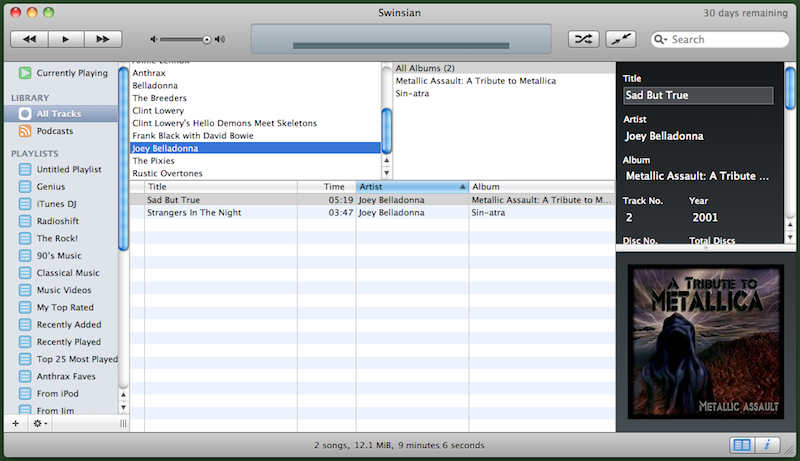Screen dimensions: 800x461
Task: Select the All Tracks library item
Action: pyautogui.click(x=58, y=114)
